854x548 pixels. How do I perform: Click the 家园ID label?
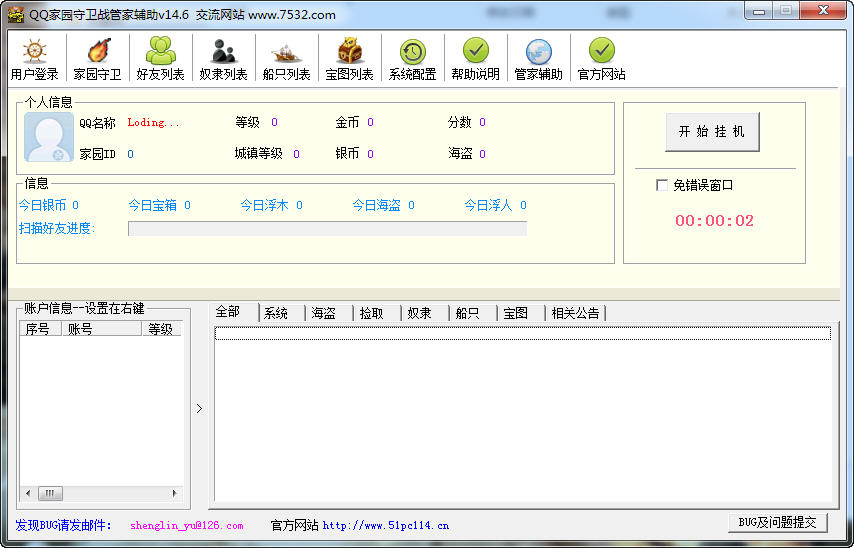click(x=97, y=154)
